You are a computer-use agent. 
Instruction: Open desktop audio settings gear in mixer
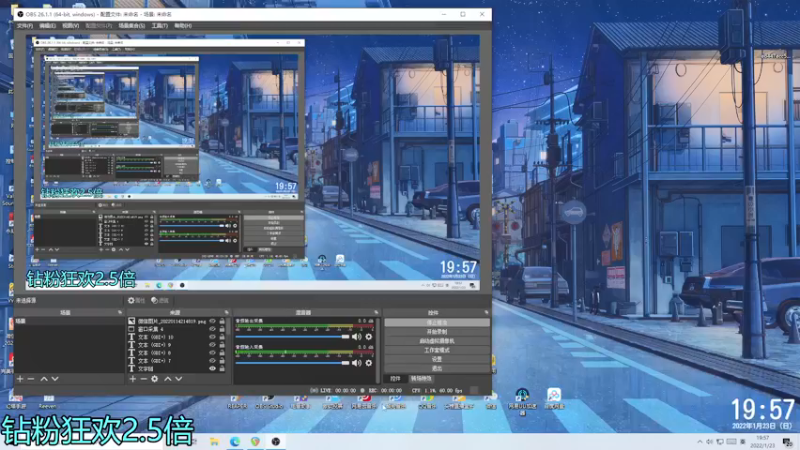368,337
